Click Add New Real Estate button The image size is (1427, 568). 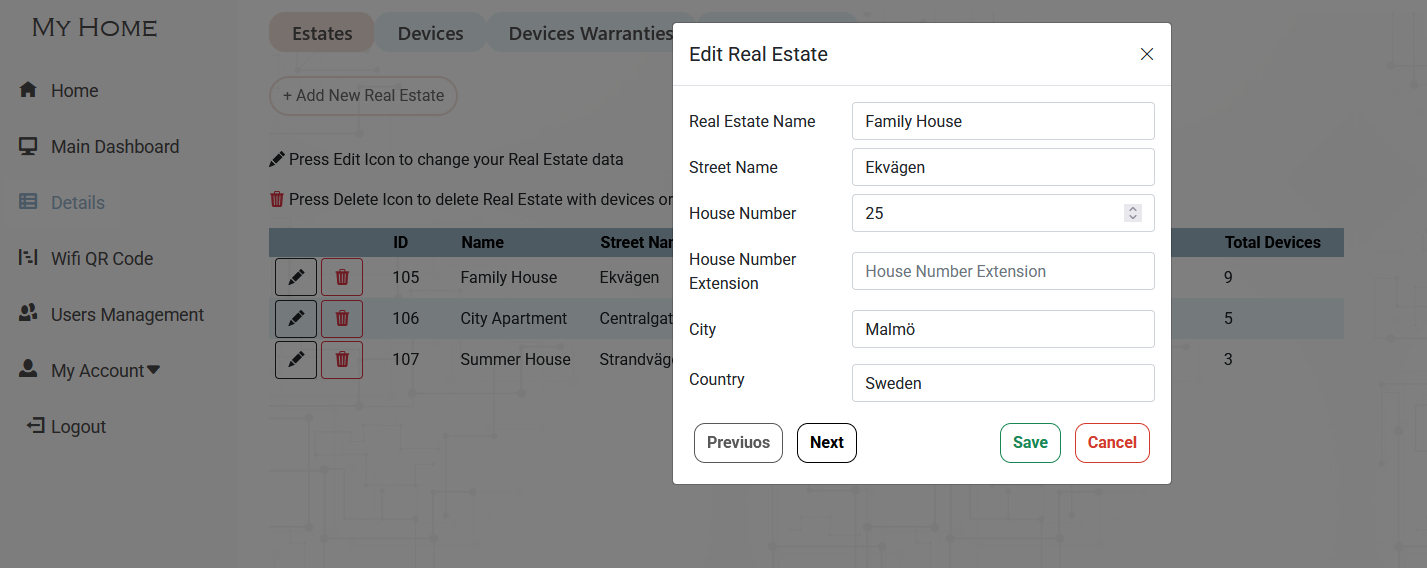[x=363, y=96]
